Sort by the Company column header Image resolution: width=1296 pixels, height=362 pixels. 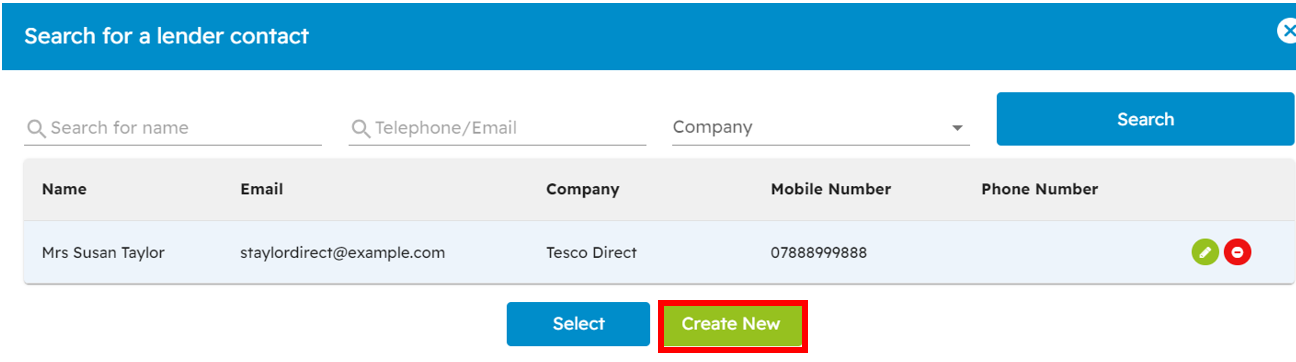[x=583, y=189]
